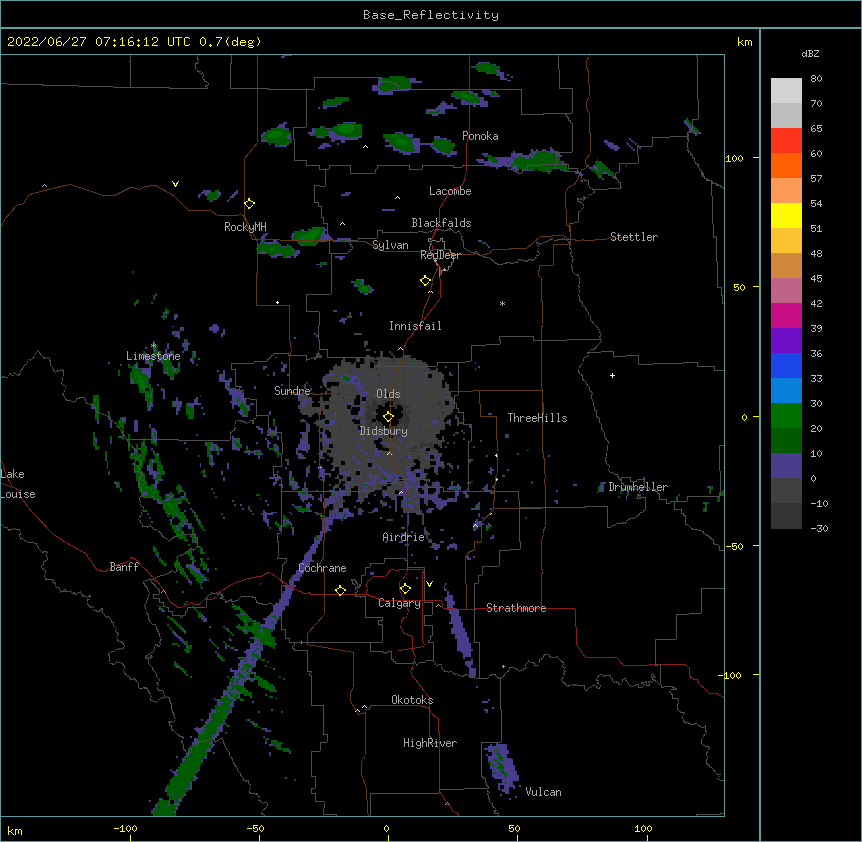This screenshot has width=862, height=842.
Task: Click the Vulcan city label
Action: (x=543, y=792)
